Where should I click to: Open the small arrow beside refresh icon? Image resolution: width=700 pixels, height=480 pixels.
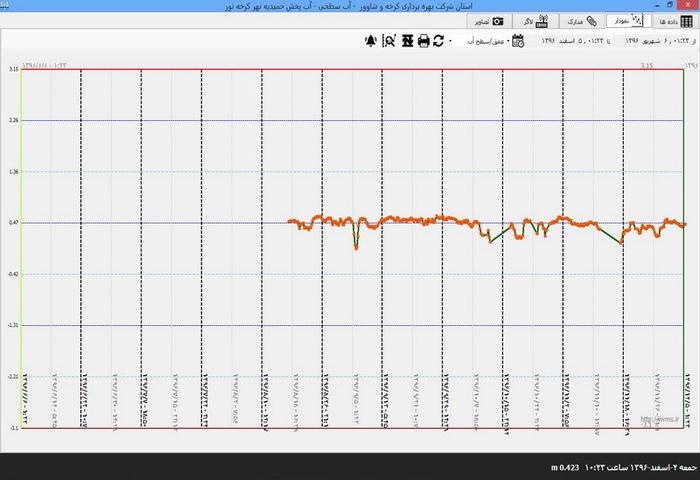point(449,41)
